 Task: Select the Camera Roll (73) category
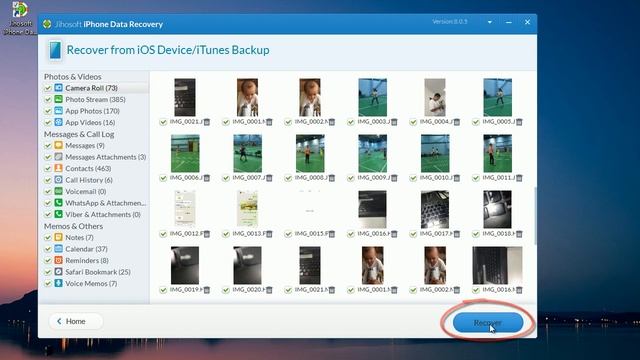pyautogui.click(x=96, y=88)
